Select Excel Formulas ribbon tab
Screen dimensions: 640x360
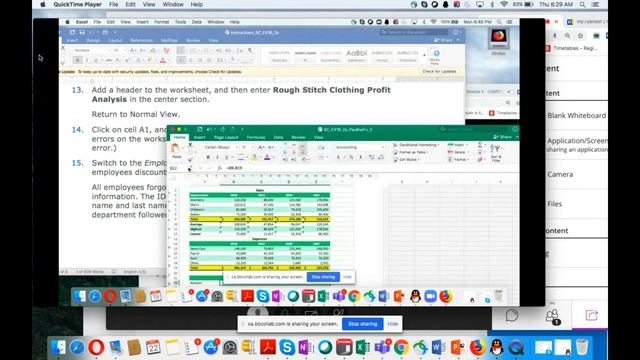coord(256,137)
